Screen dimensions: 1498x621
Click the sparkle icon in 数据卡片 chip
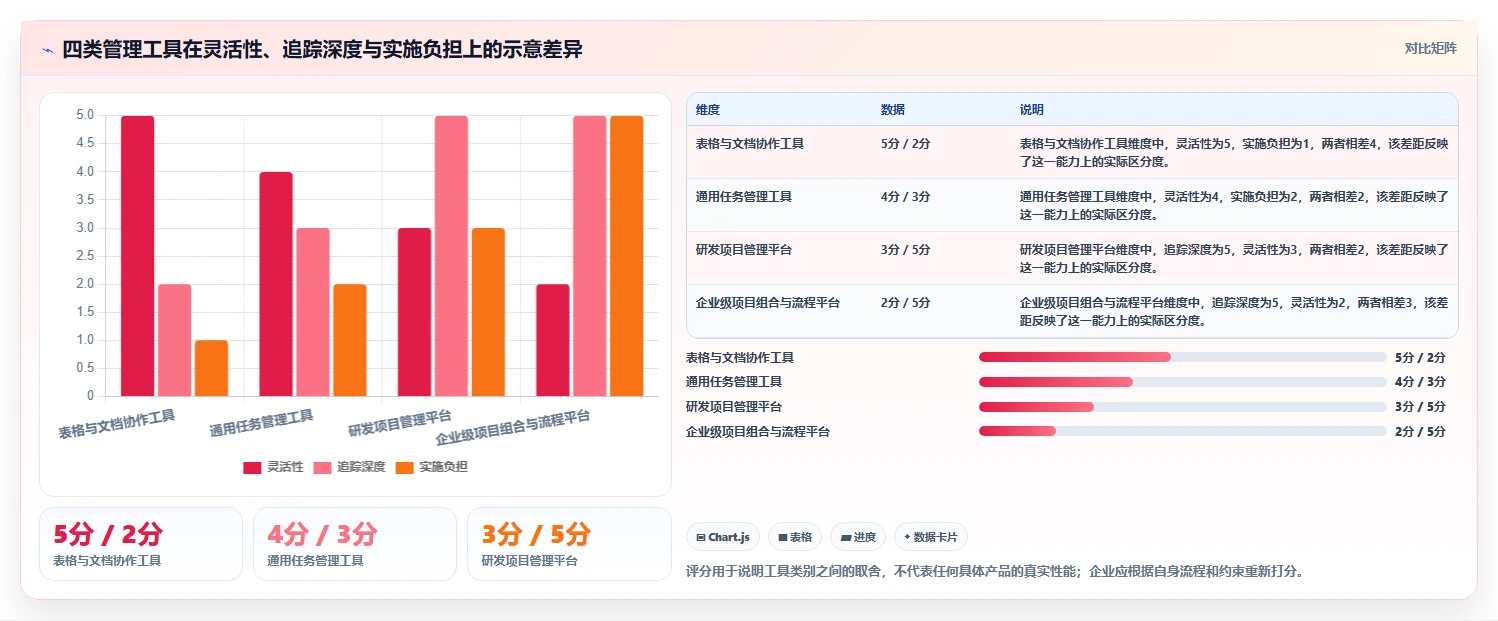tap(907, 538)
